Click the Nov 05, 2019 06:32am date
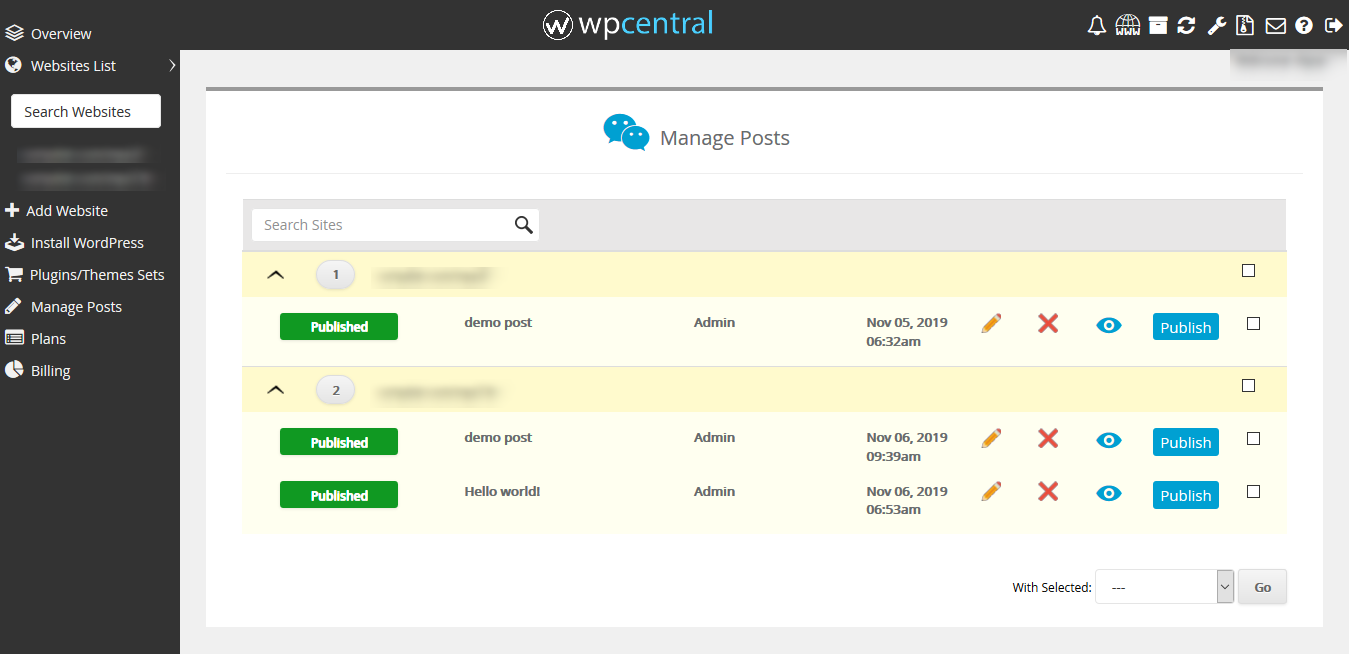This screenshot has width=1349, height=654. (907, 332)
